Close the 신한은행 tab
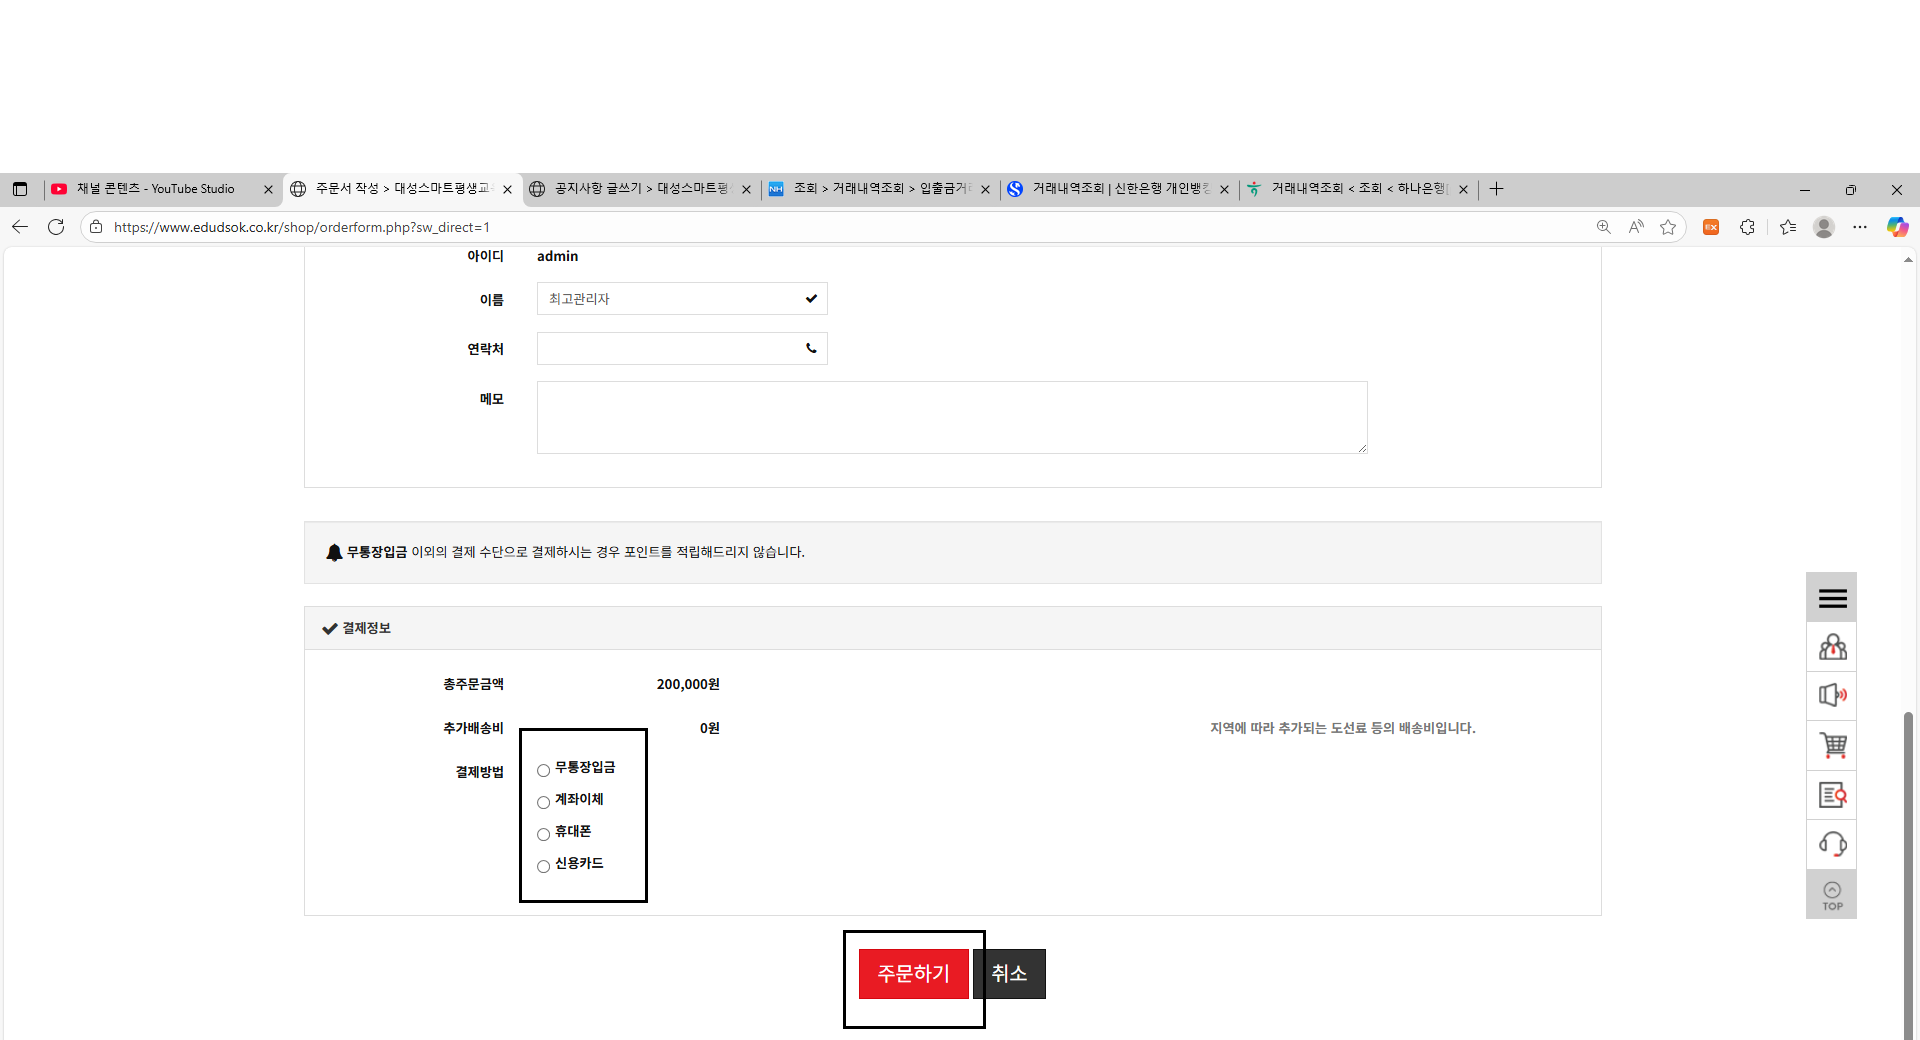The height and width of the screenshot is (1040, 1920). [x=1224, y=189]
